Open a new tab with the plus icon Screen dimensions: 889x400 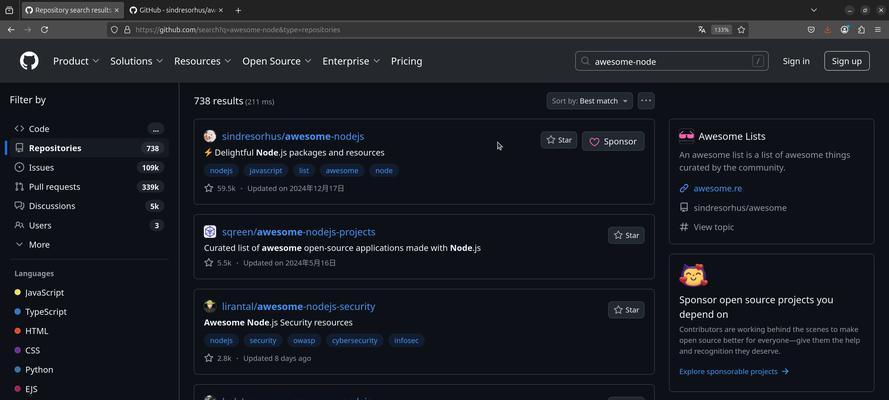pyautogui.click(x=238, y=10)
